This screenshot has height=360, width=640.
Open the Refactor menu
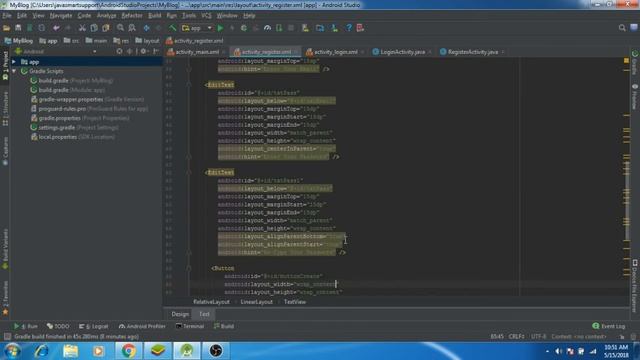pos(132,16)
